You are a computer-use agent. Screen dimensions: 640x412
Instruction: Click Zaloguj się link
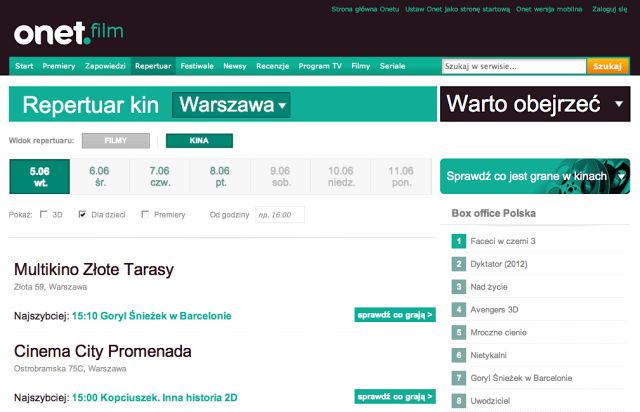610,9
